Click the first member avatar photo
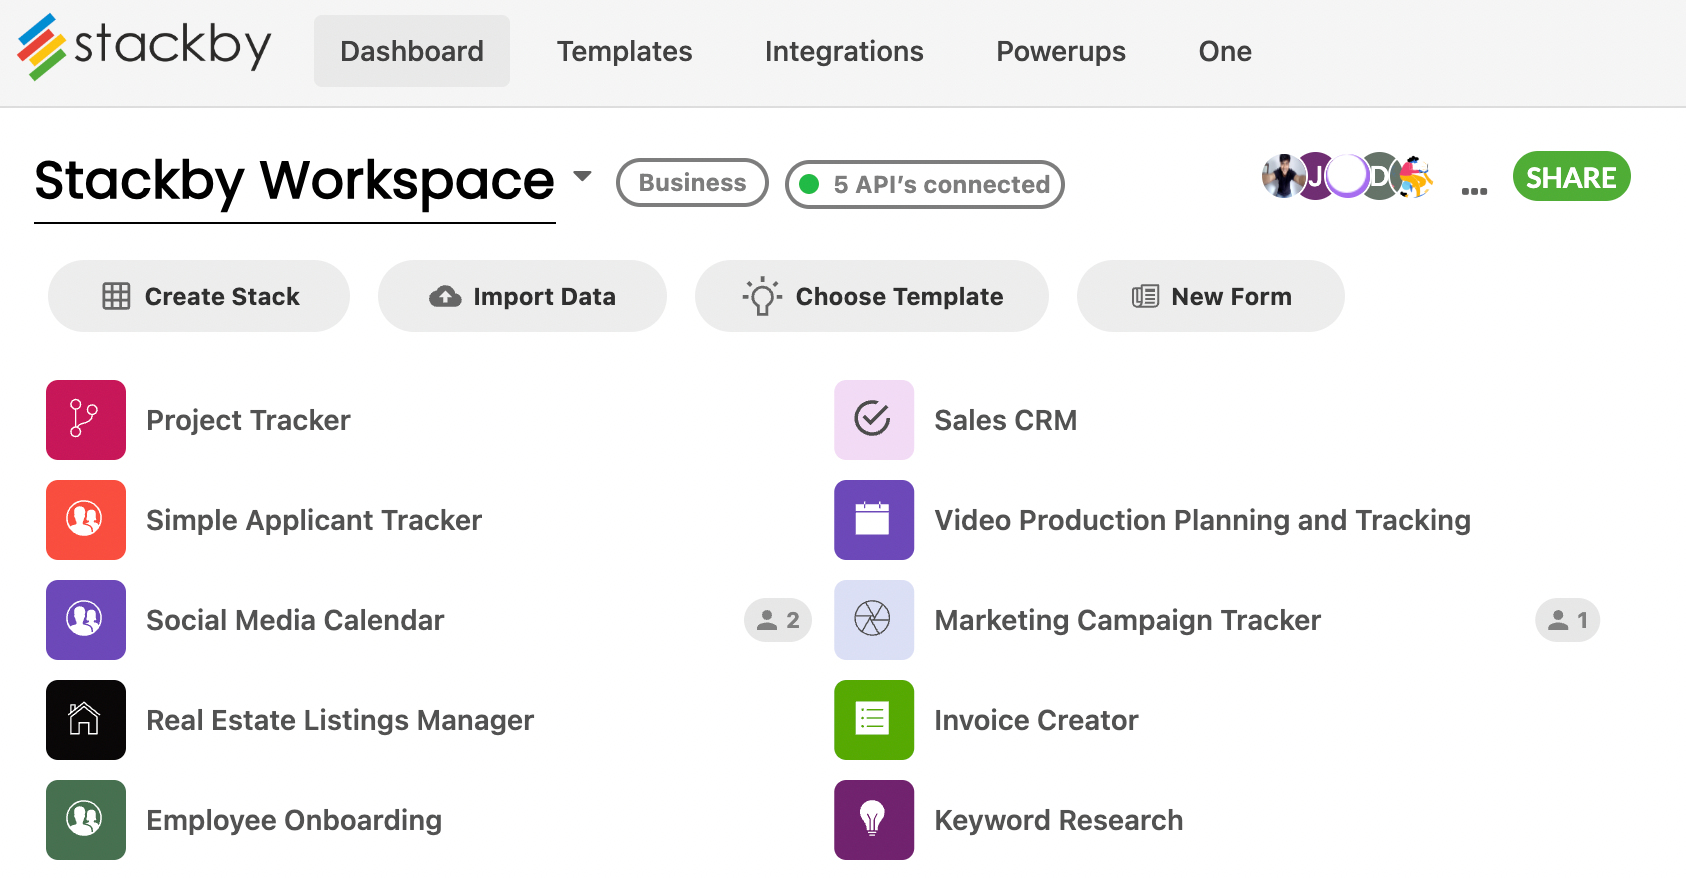 pos(1282,176)
